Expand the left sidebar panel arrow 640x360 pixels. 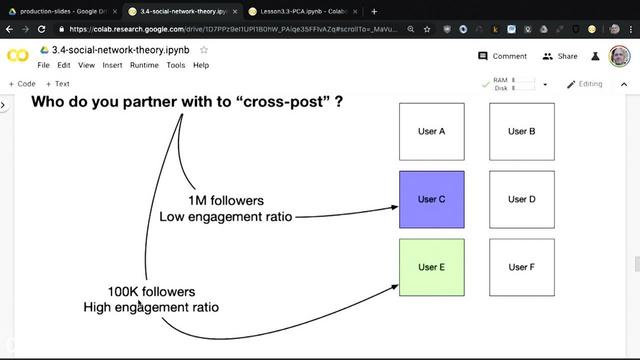click(3, 105)
